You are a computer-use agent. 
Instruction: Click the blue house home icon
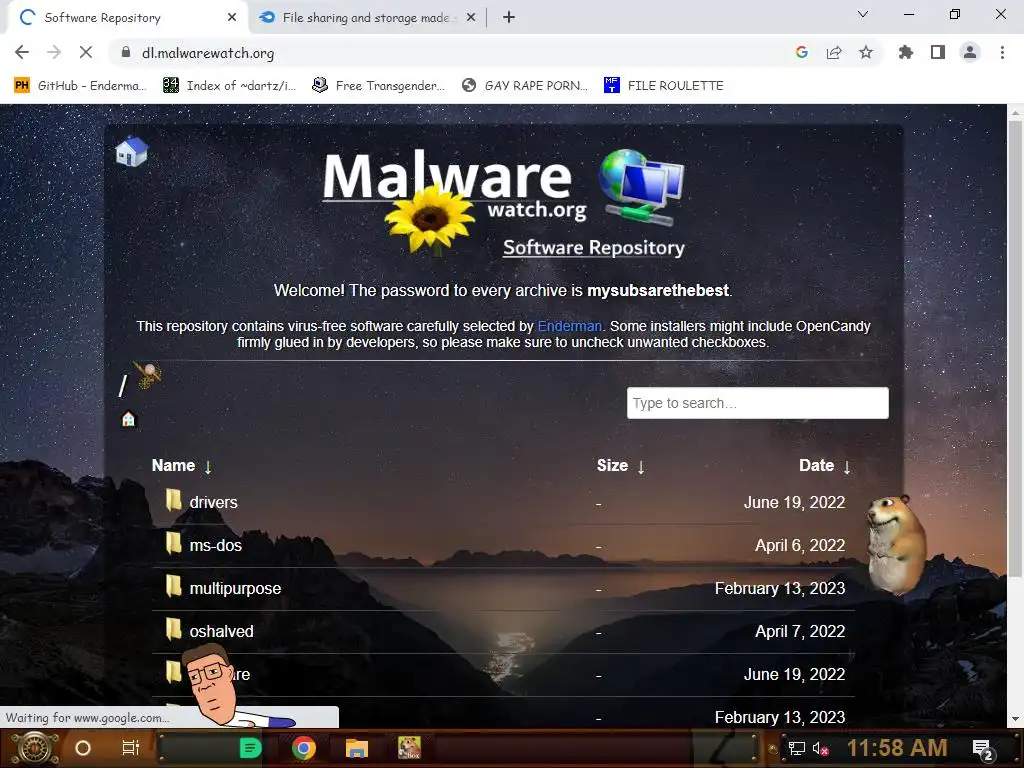click(131, 152)
